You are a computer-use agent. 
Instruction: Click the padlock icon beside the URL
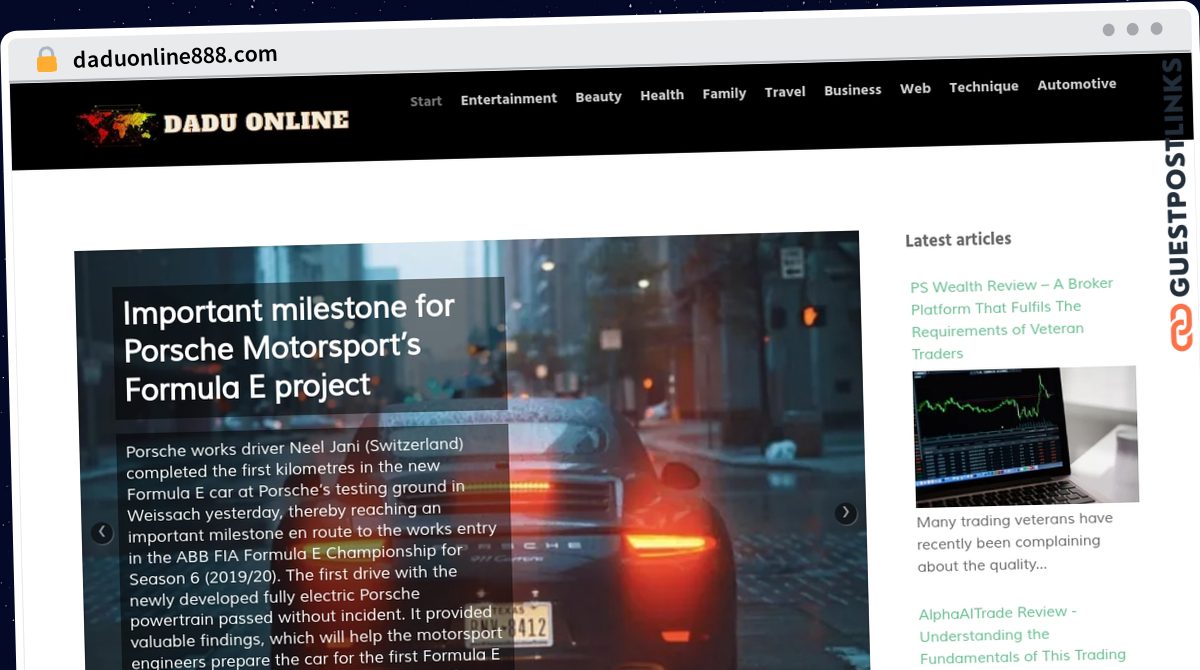[46, 60]
